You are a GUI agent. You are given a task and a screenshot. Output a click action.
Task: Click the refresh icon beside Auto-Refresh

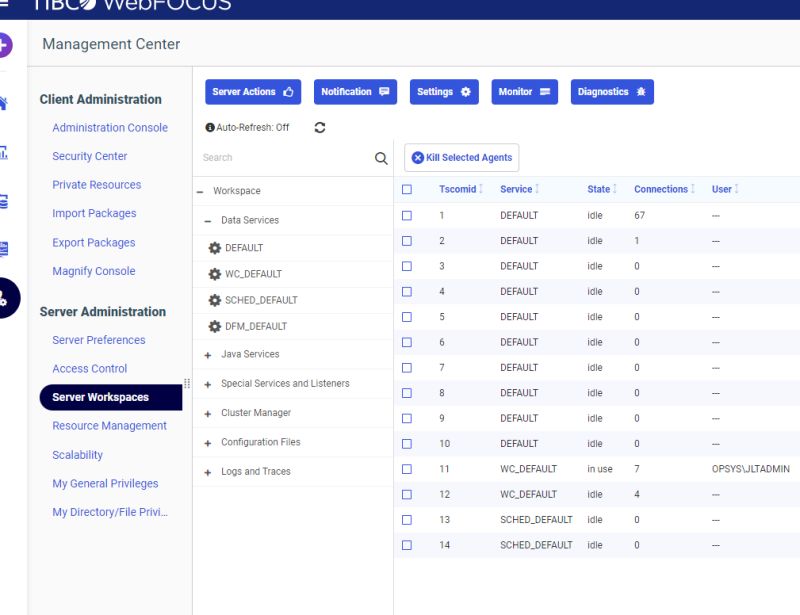(319, 128)
